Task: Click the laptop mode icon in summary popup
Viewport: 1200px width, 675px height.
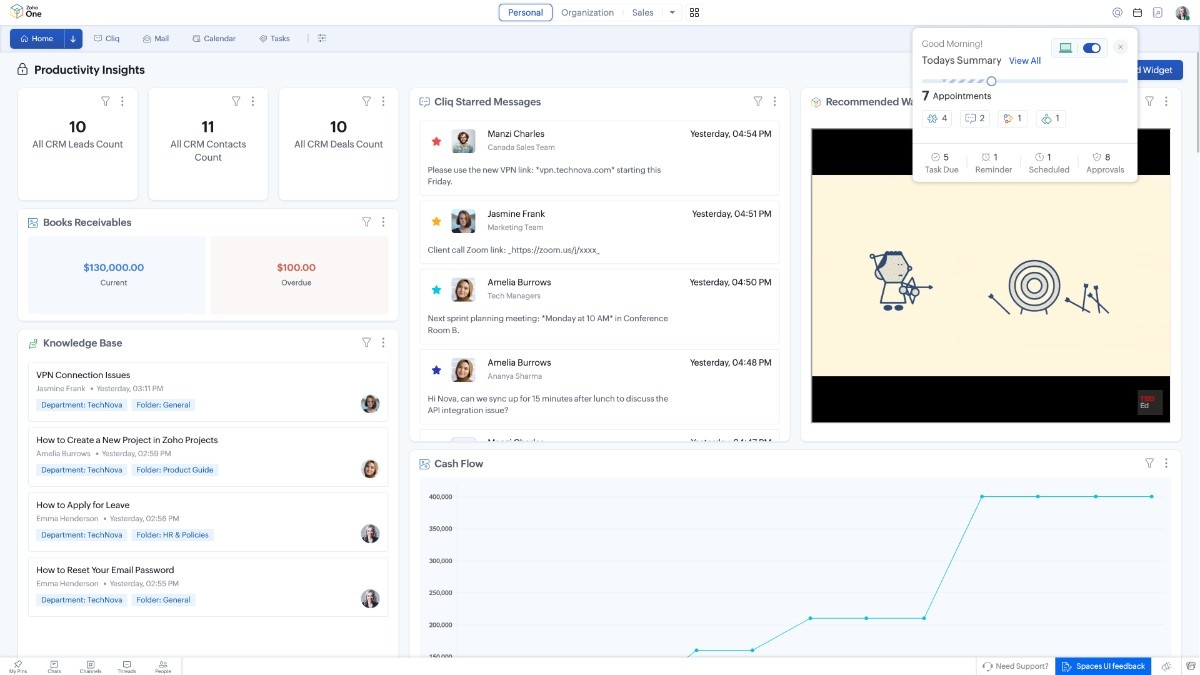Action: [1065, 48]
